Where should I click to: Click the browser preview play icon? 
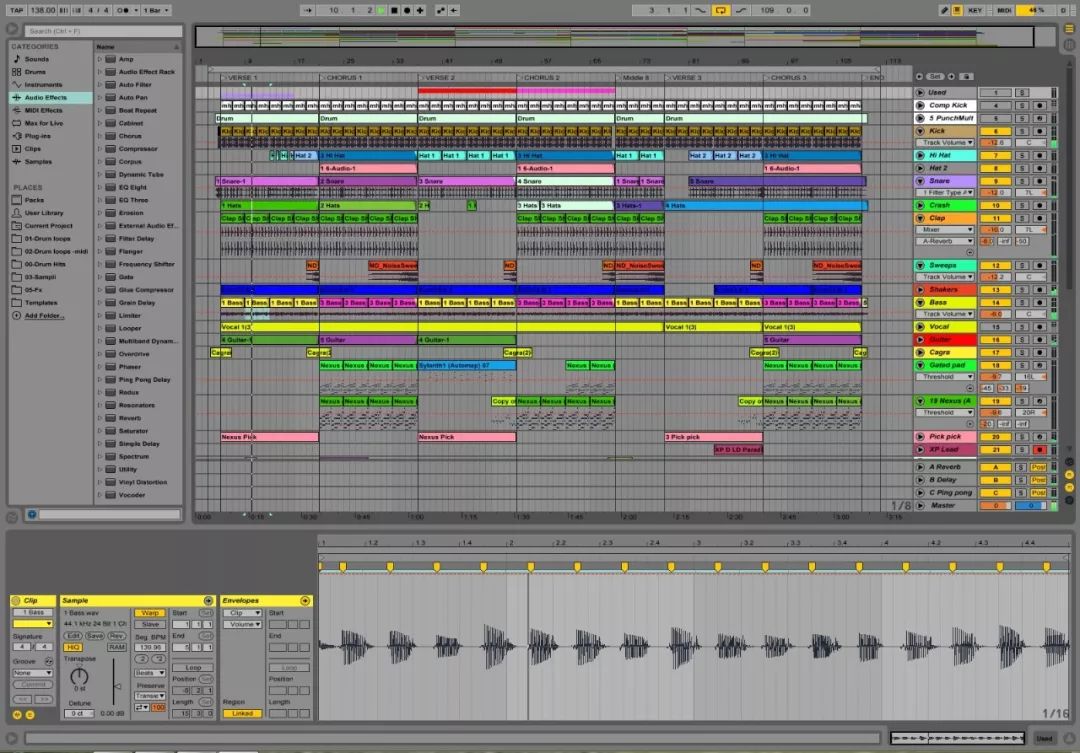point(31,514)
